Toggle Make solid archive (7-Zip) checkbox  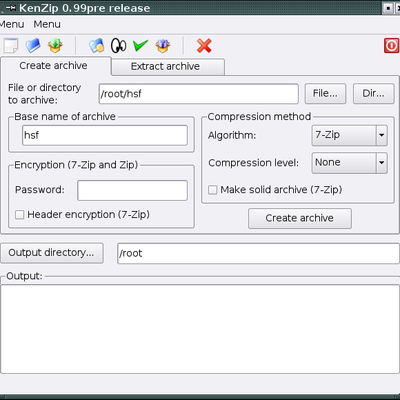tap(213, 190)
